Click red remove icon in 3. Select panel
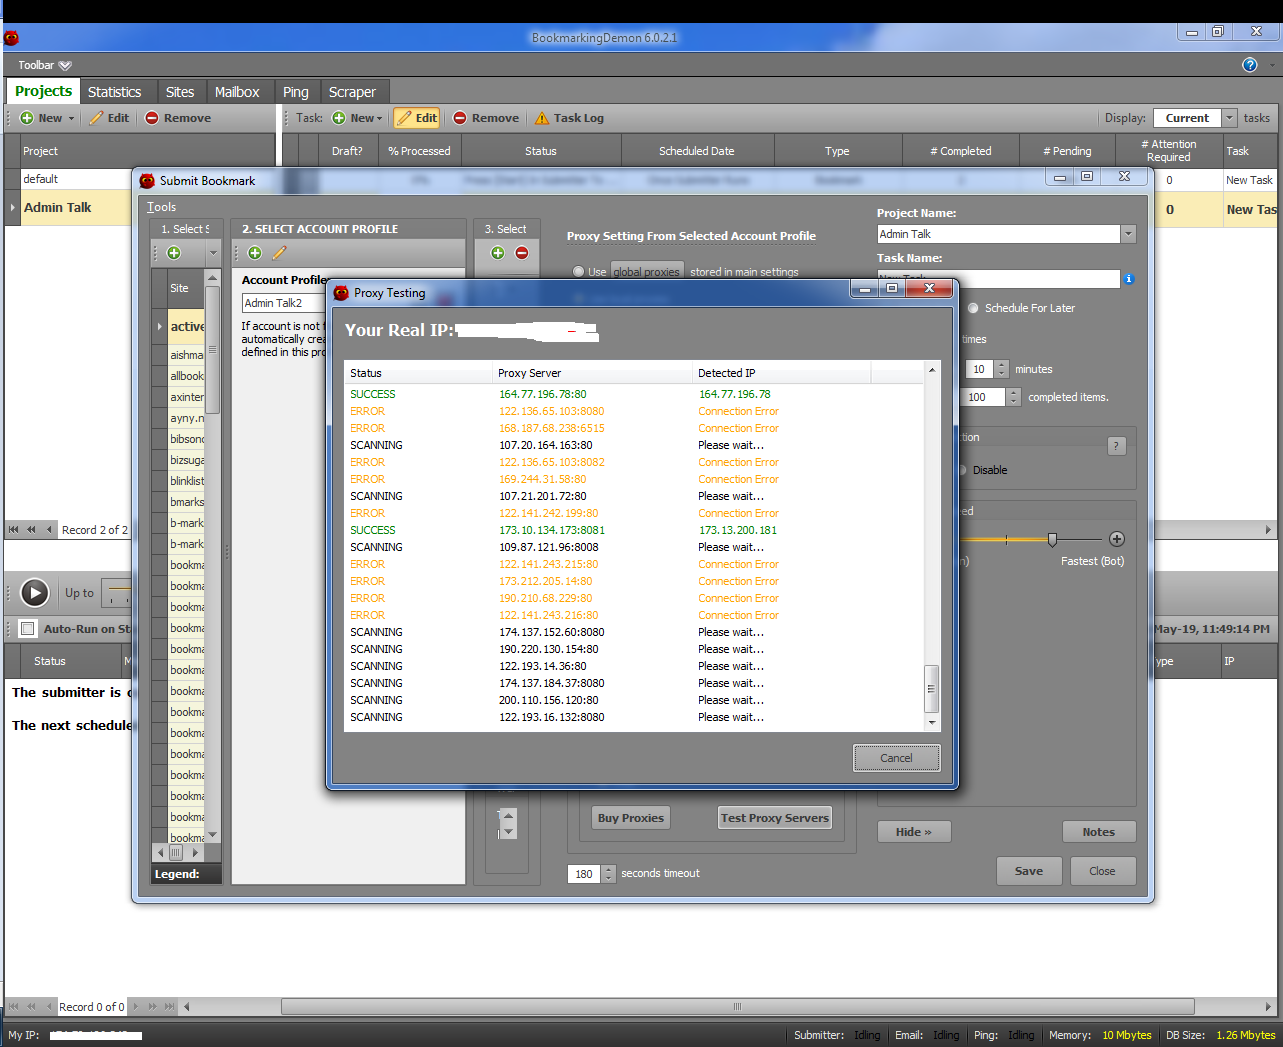Image resolution: width=1283 pixels, height=1047 pixels. [x=522, y=253]
